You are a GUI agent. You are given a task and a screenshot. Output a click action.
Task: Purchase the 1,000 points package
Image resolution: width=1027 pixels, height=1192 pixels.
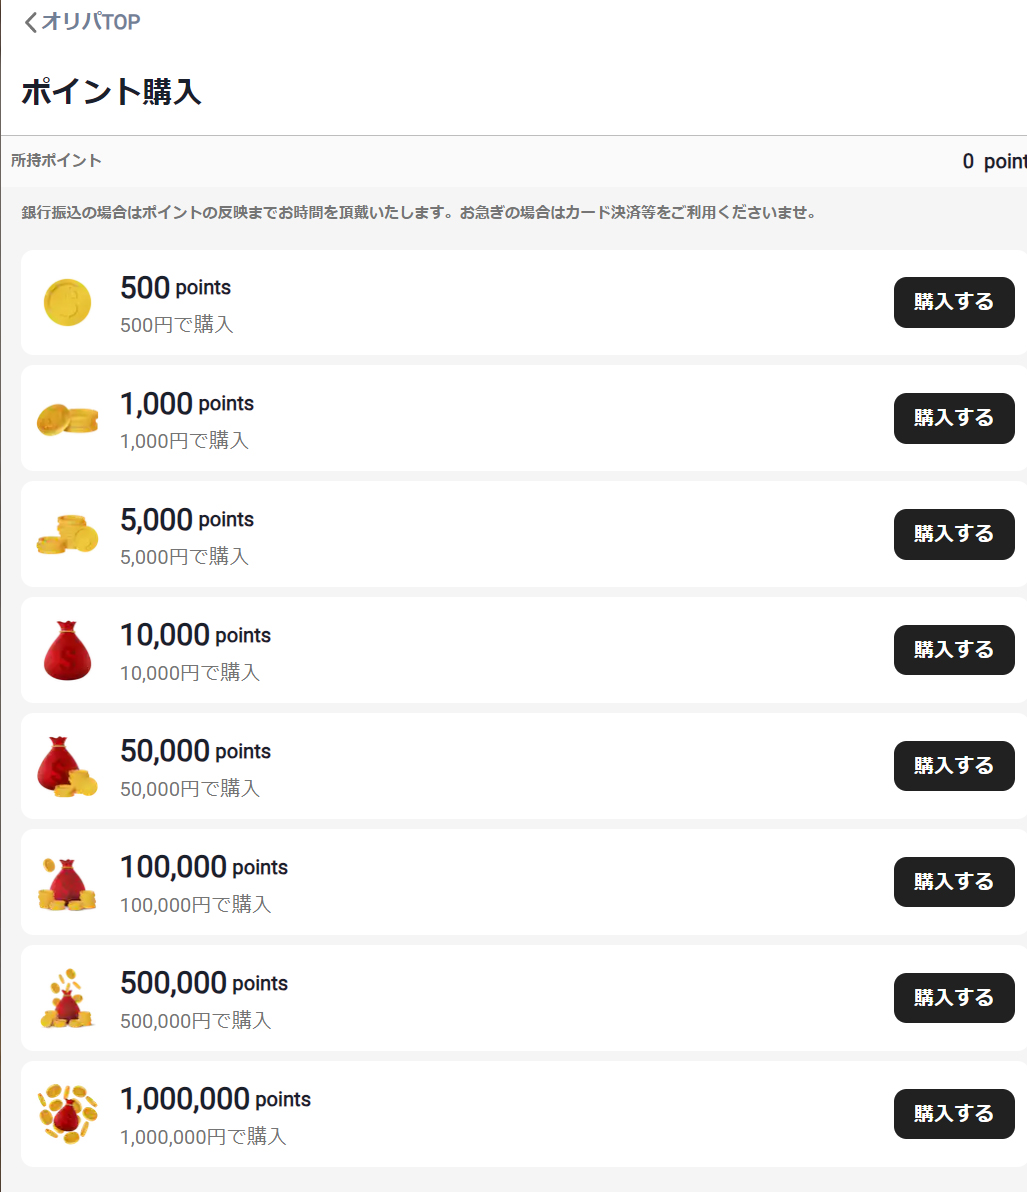pyautogui.click(x=954, y=418)
